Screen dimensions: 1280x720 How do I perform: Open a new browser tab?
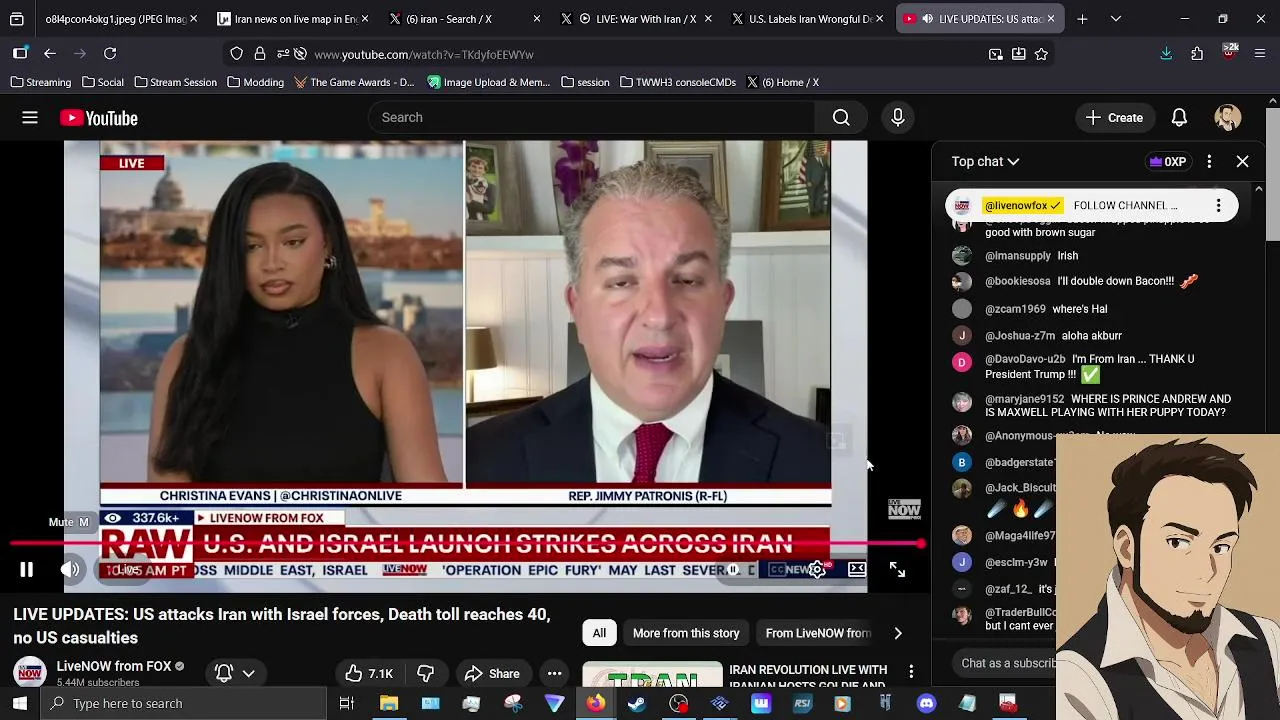[x=1082, y=18]
